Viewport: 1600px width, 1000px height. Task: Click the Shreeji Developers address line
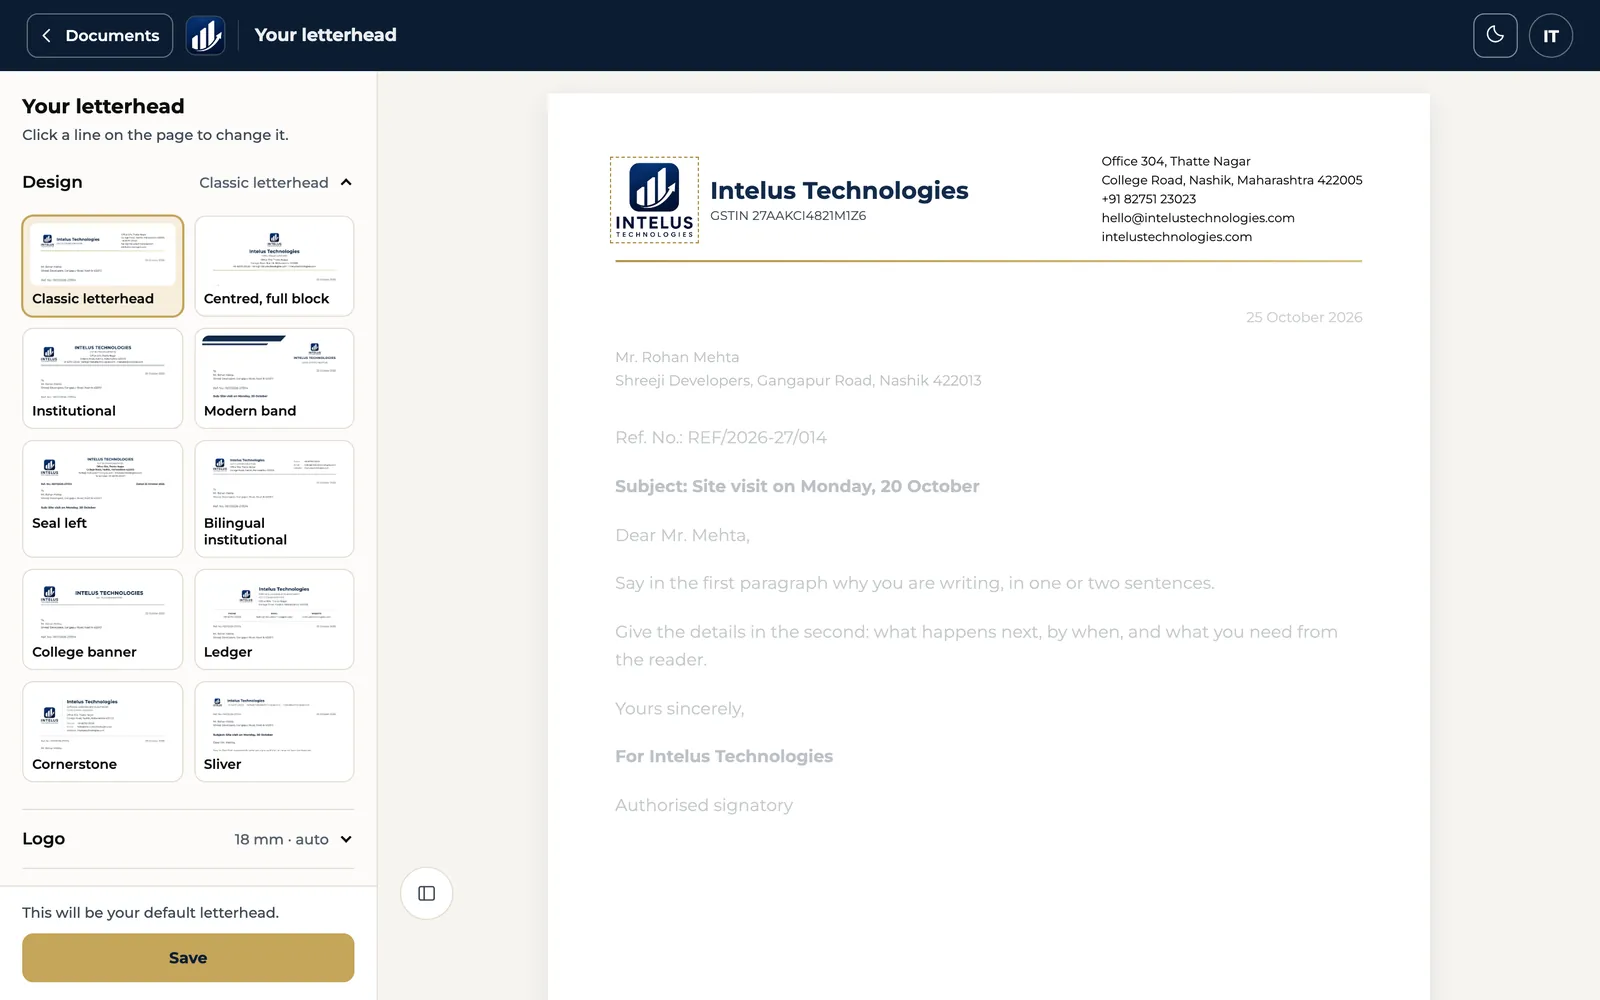798,380
